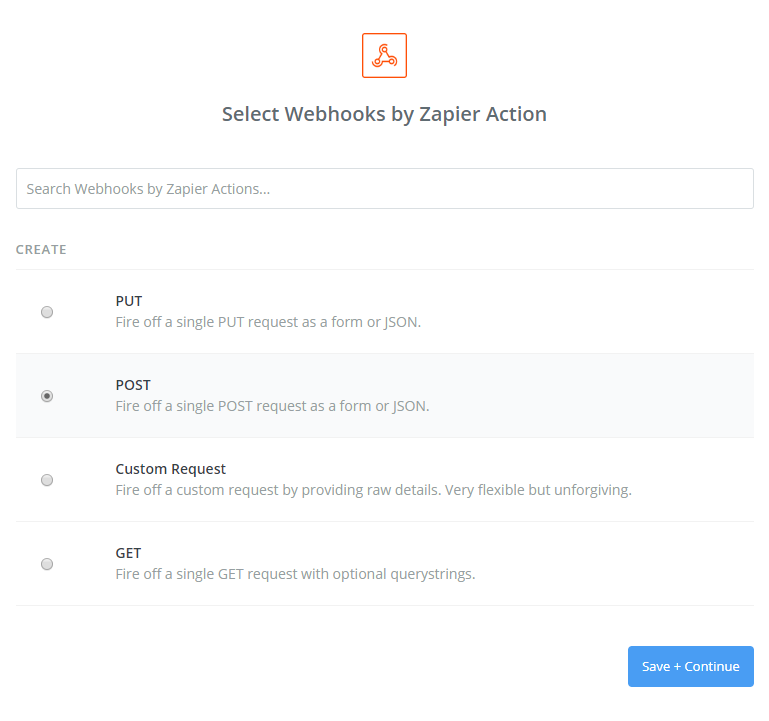Click the bold Custom Request title

pyautogui.click(x=171, y=469)
